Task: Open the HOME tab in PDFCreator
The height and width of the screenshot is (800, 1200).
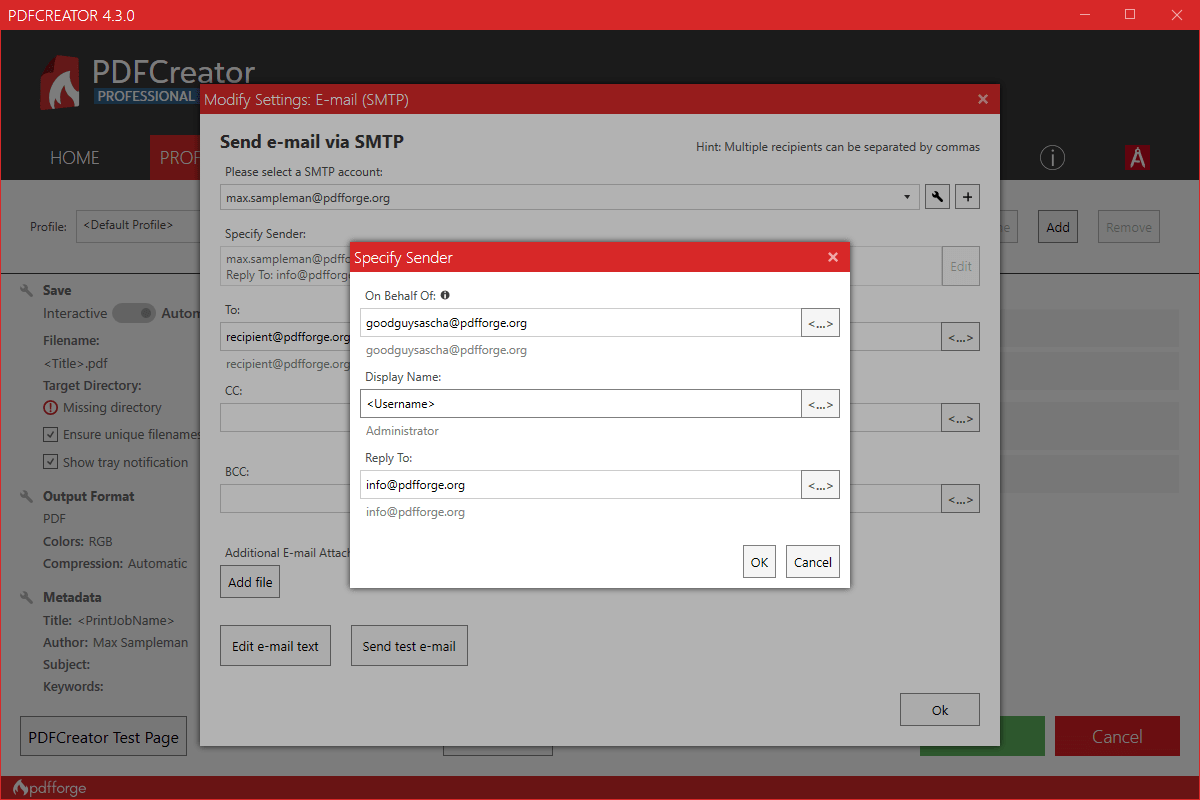Action: click(x=75, y=158)
